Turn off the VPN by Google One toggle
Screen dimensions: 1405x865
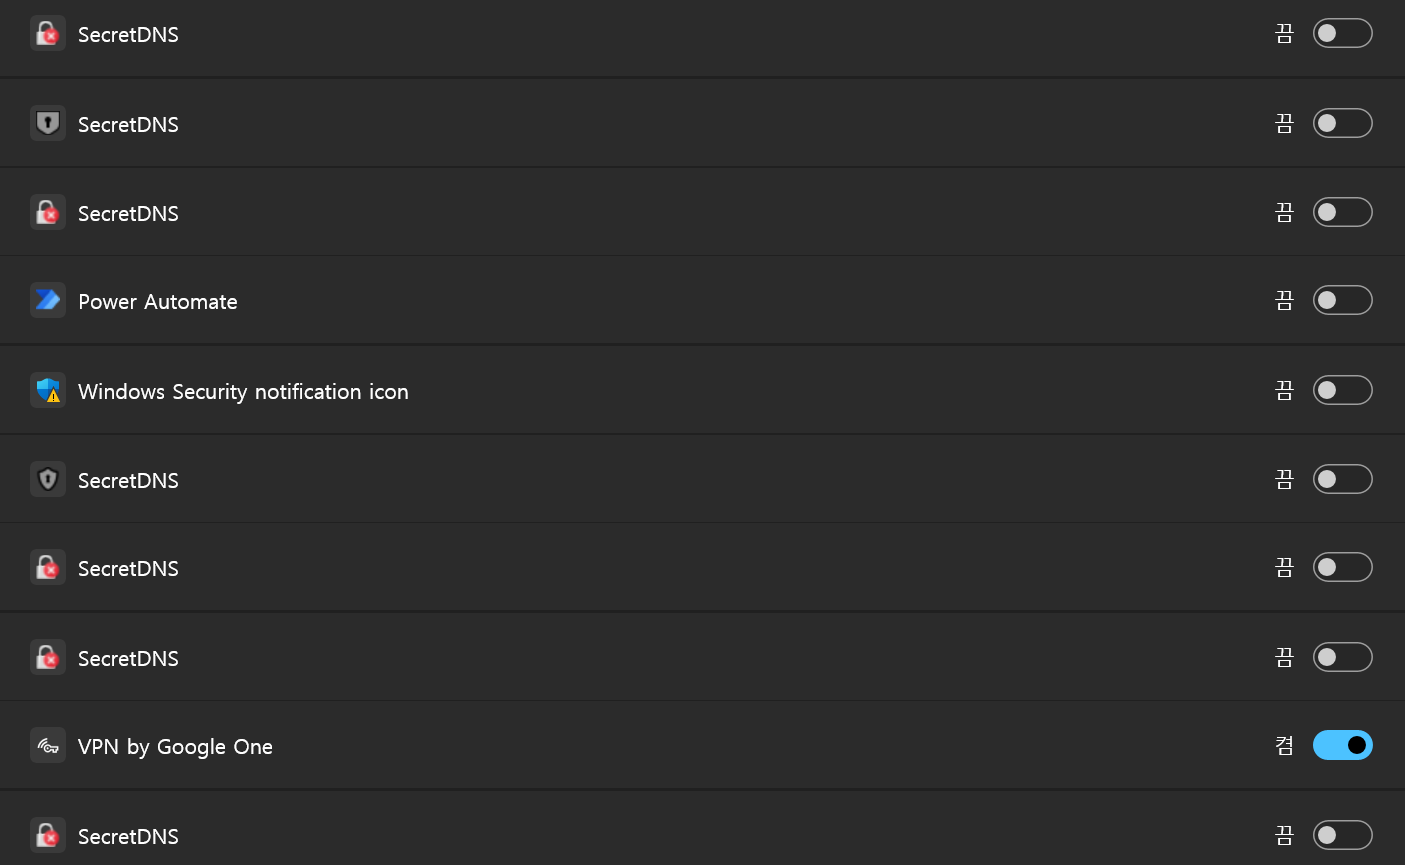point(1342,745)
